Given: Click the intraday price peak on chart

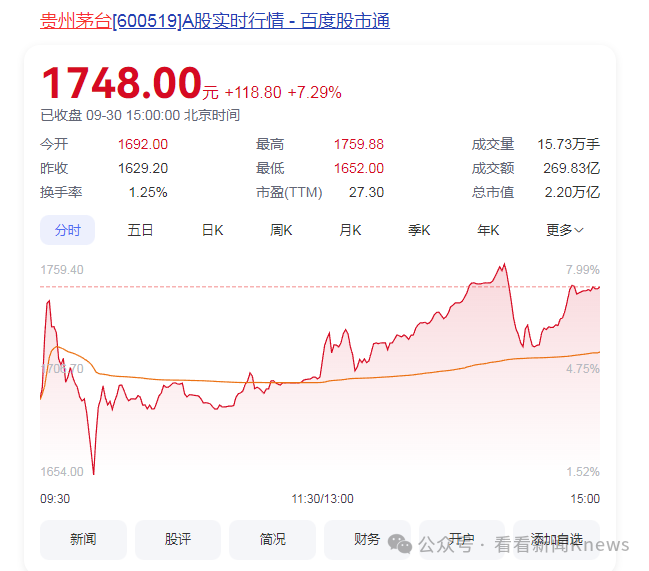Looking at the screenshot, I should click(504, 264).
